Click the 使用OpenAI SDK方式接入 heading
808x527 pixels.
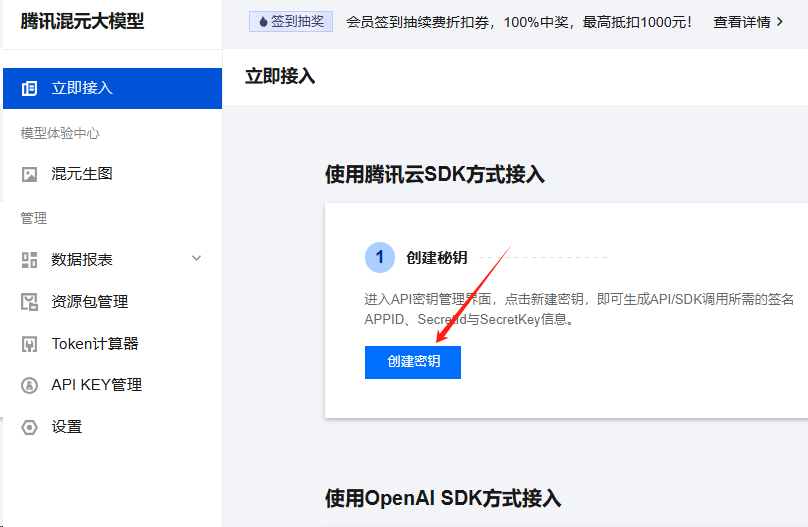[443, 498]
